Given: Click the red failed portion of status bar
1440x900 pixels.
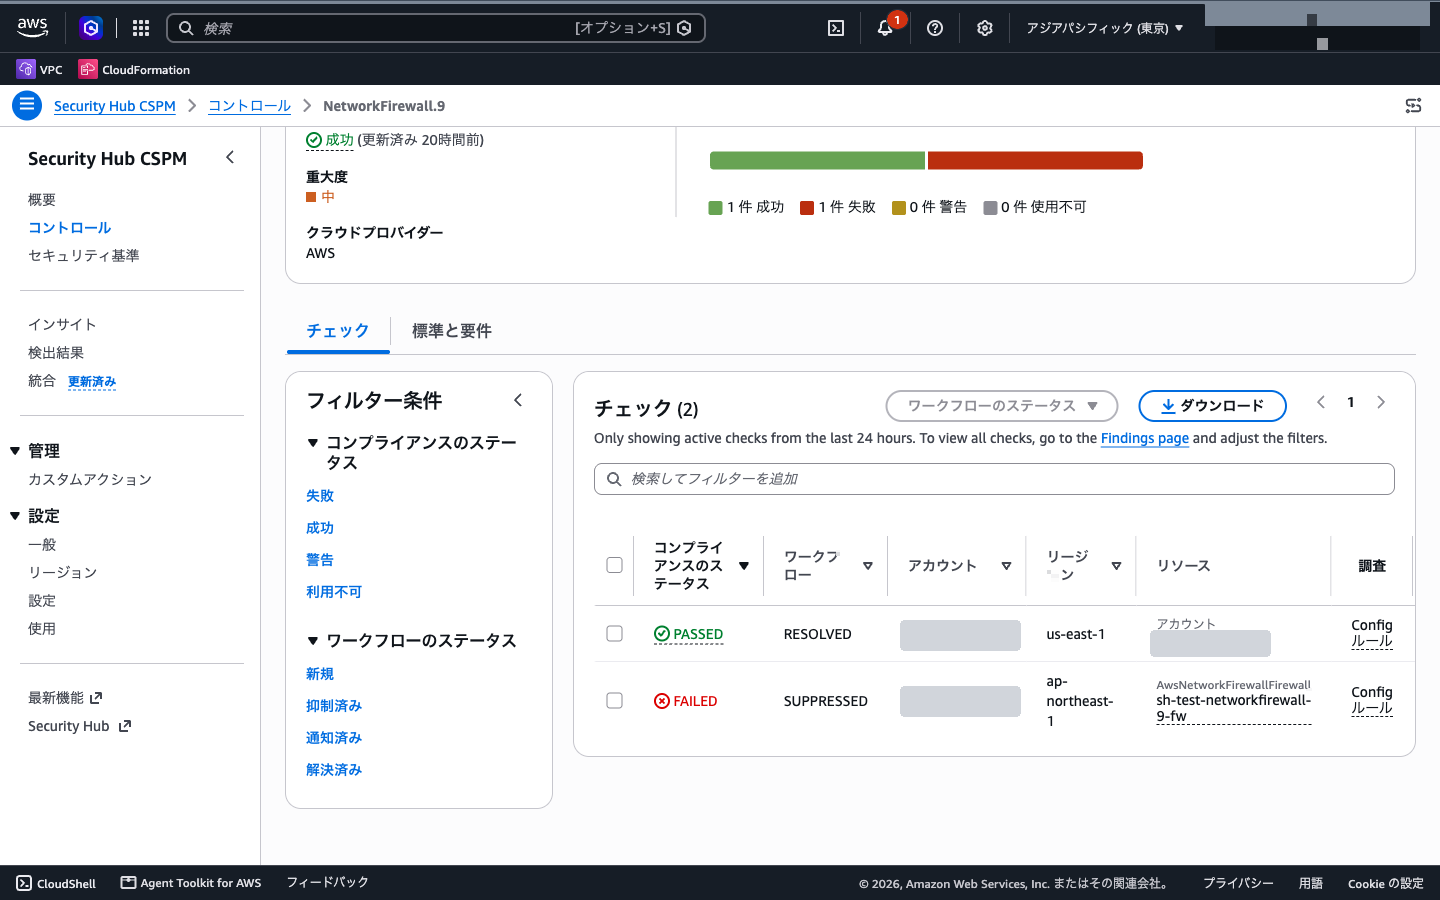Looking at the screenshot, I should point(1035,160).
